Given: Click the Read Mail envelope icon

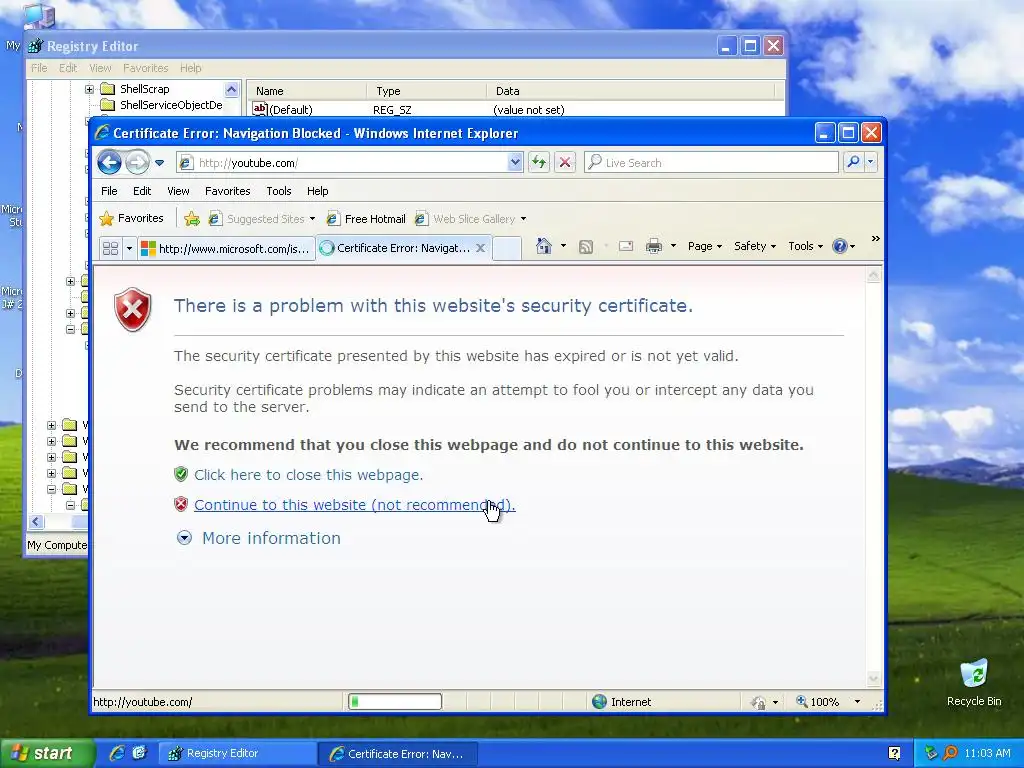Looking at the screenshot, I should 626,246.
